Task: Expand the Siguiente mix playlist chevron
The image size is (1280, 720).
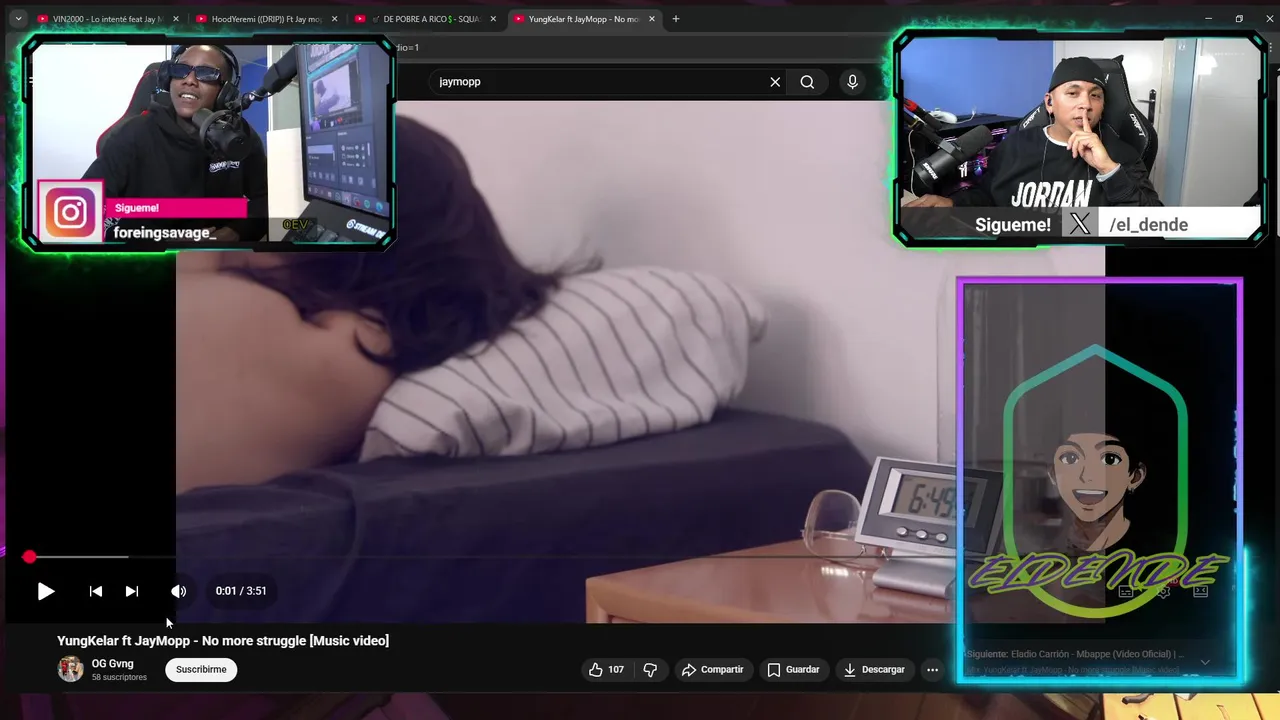Action: tap(1205, 662)
